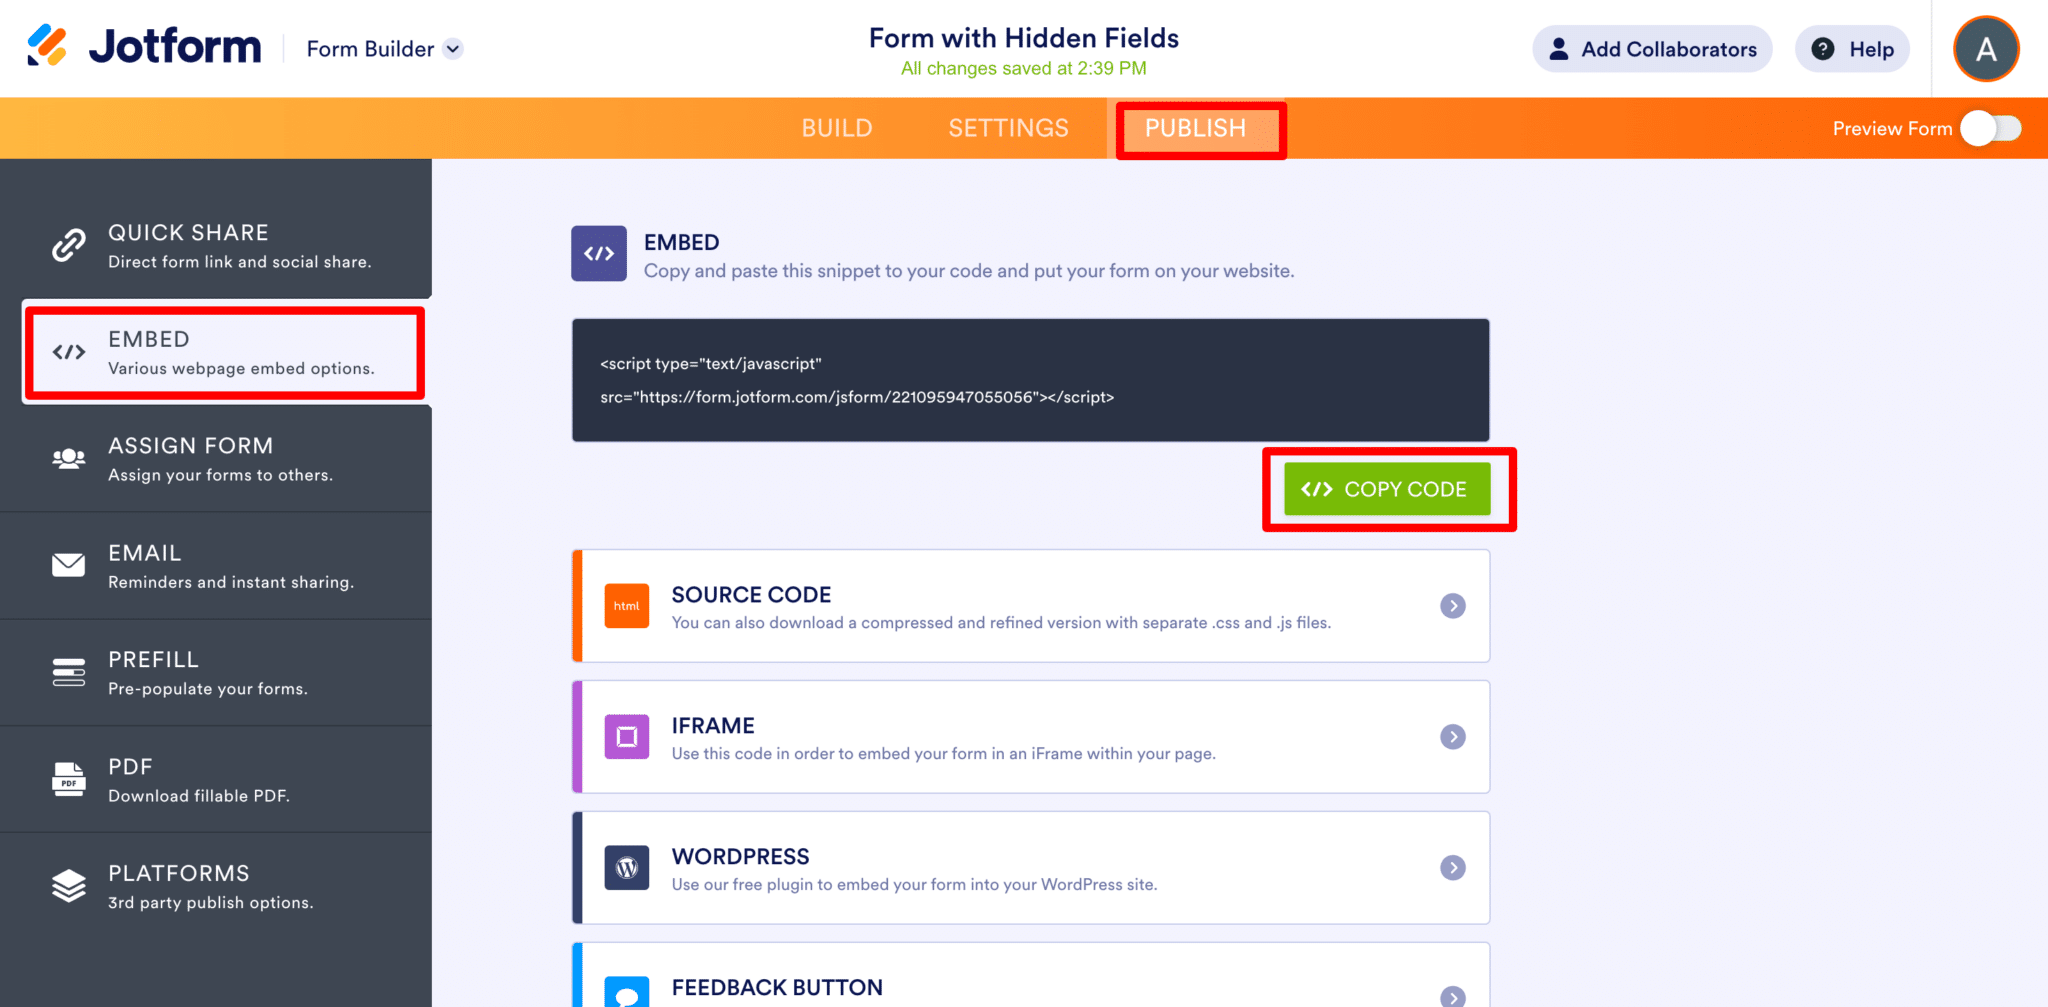The image size is (2048, 1007).
Task: Click the WordPress logo icon
Action: click(x=626, y=868)
